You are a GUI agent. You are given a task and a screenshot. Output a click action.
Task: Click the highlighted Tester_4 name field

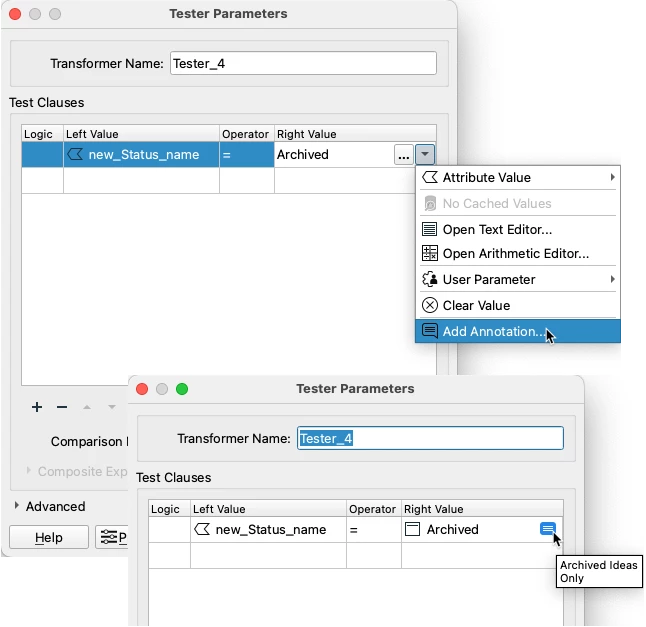point(430,438)
